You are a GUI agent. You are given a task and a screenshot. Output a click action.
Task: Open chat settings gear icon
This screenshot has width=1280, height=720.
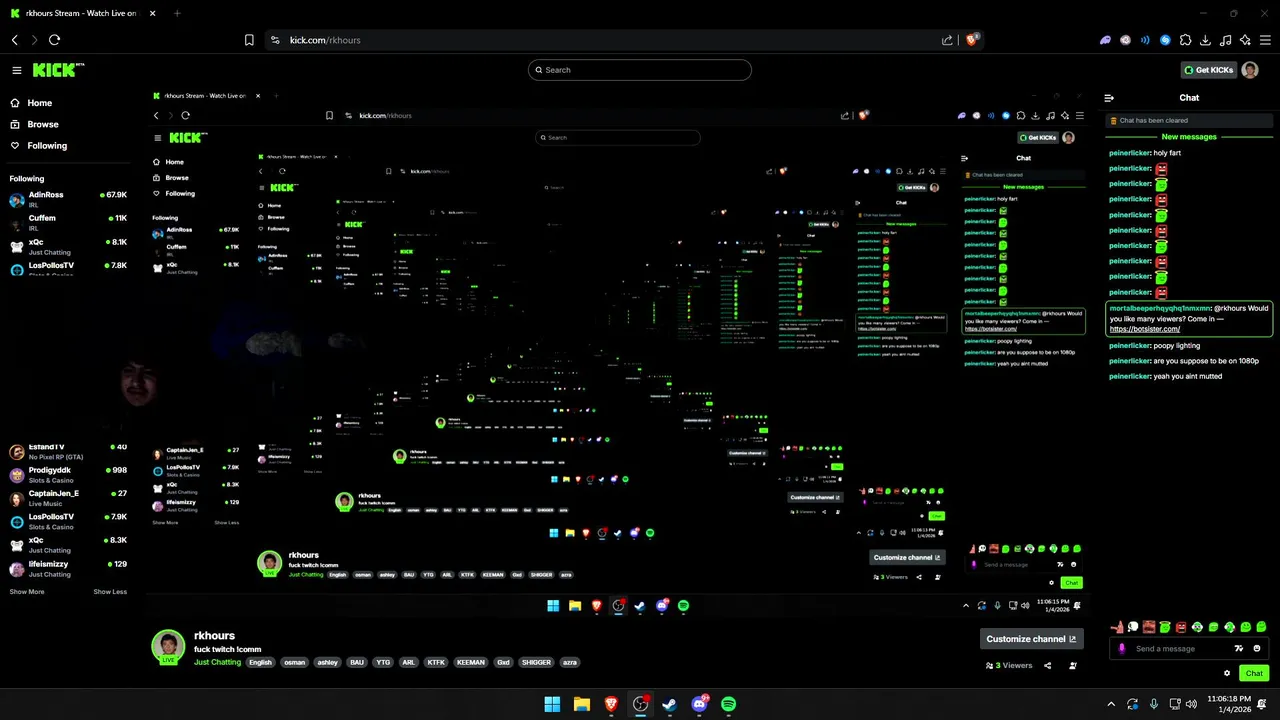coord(1227,673)
